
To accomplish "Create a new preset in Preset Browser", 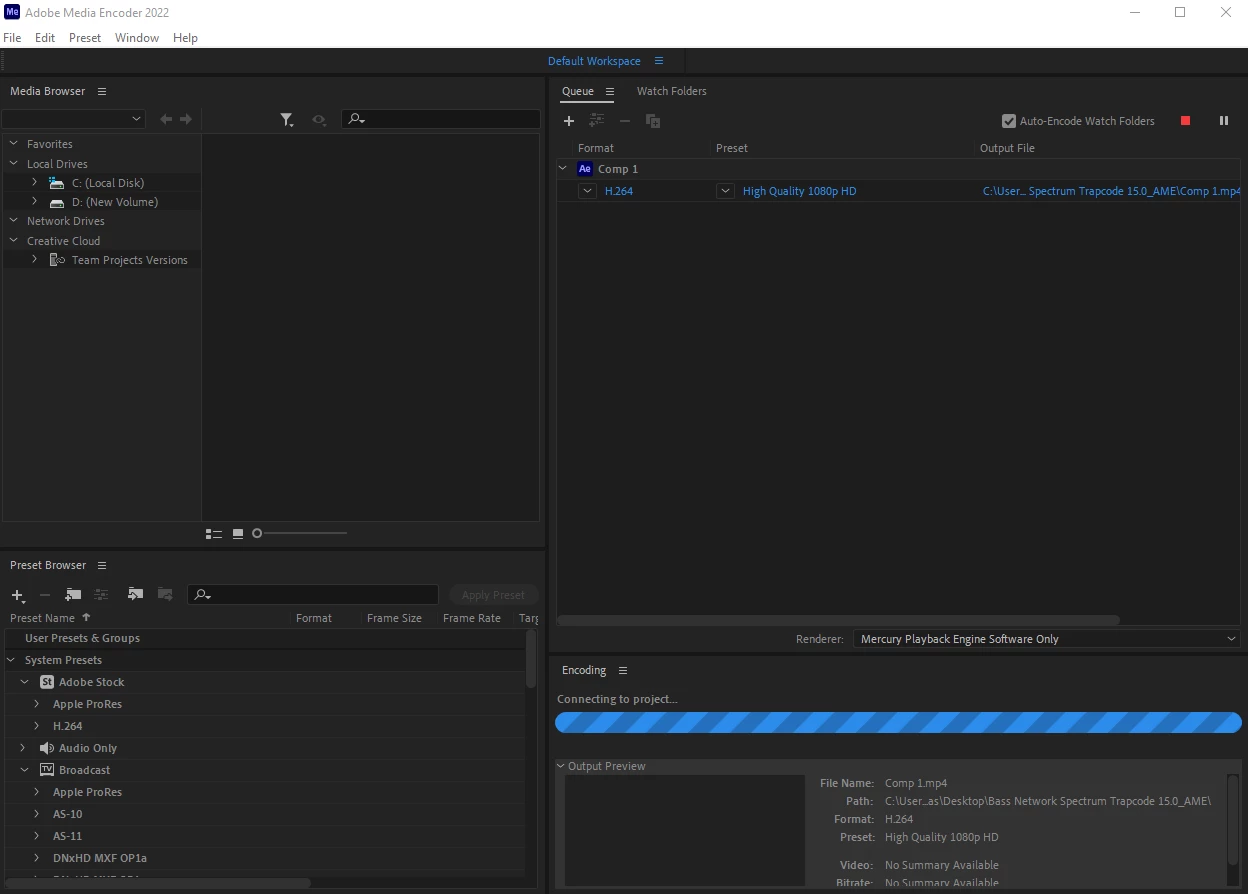I will coord(17,595).
